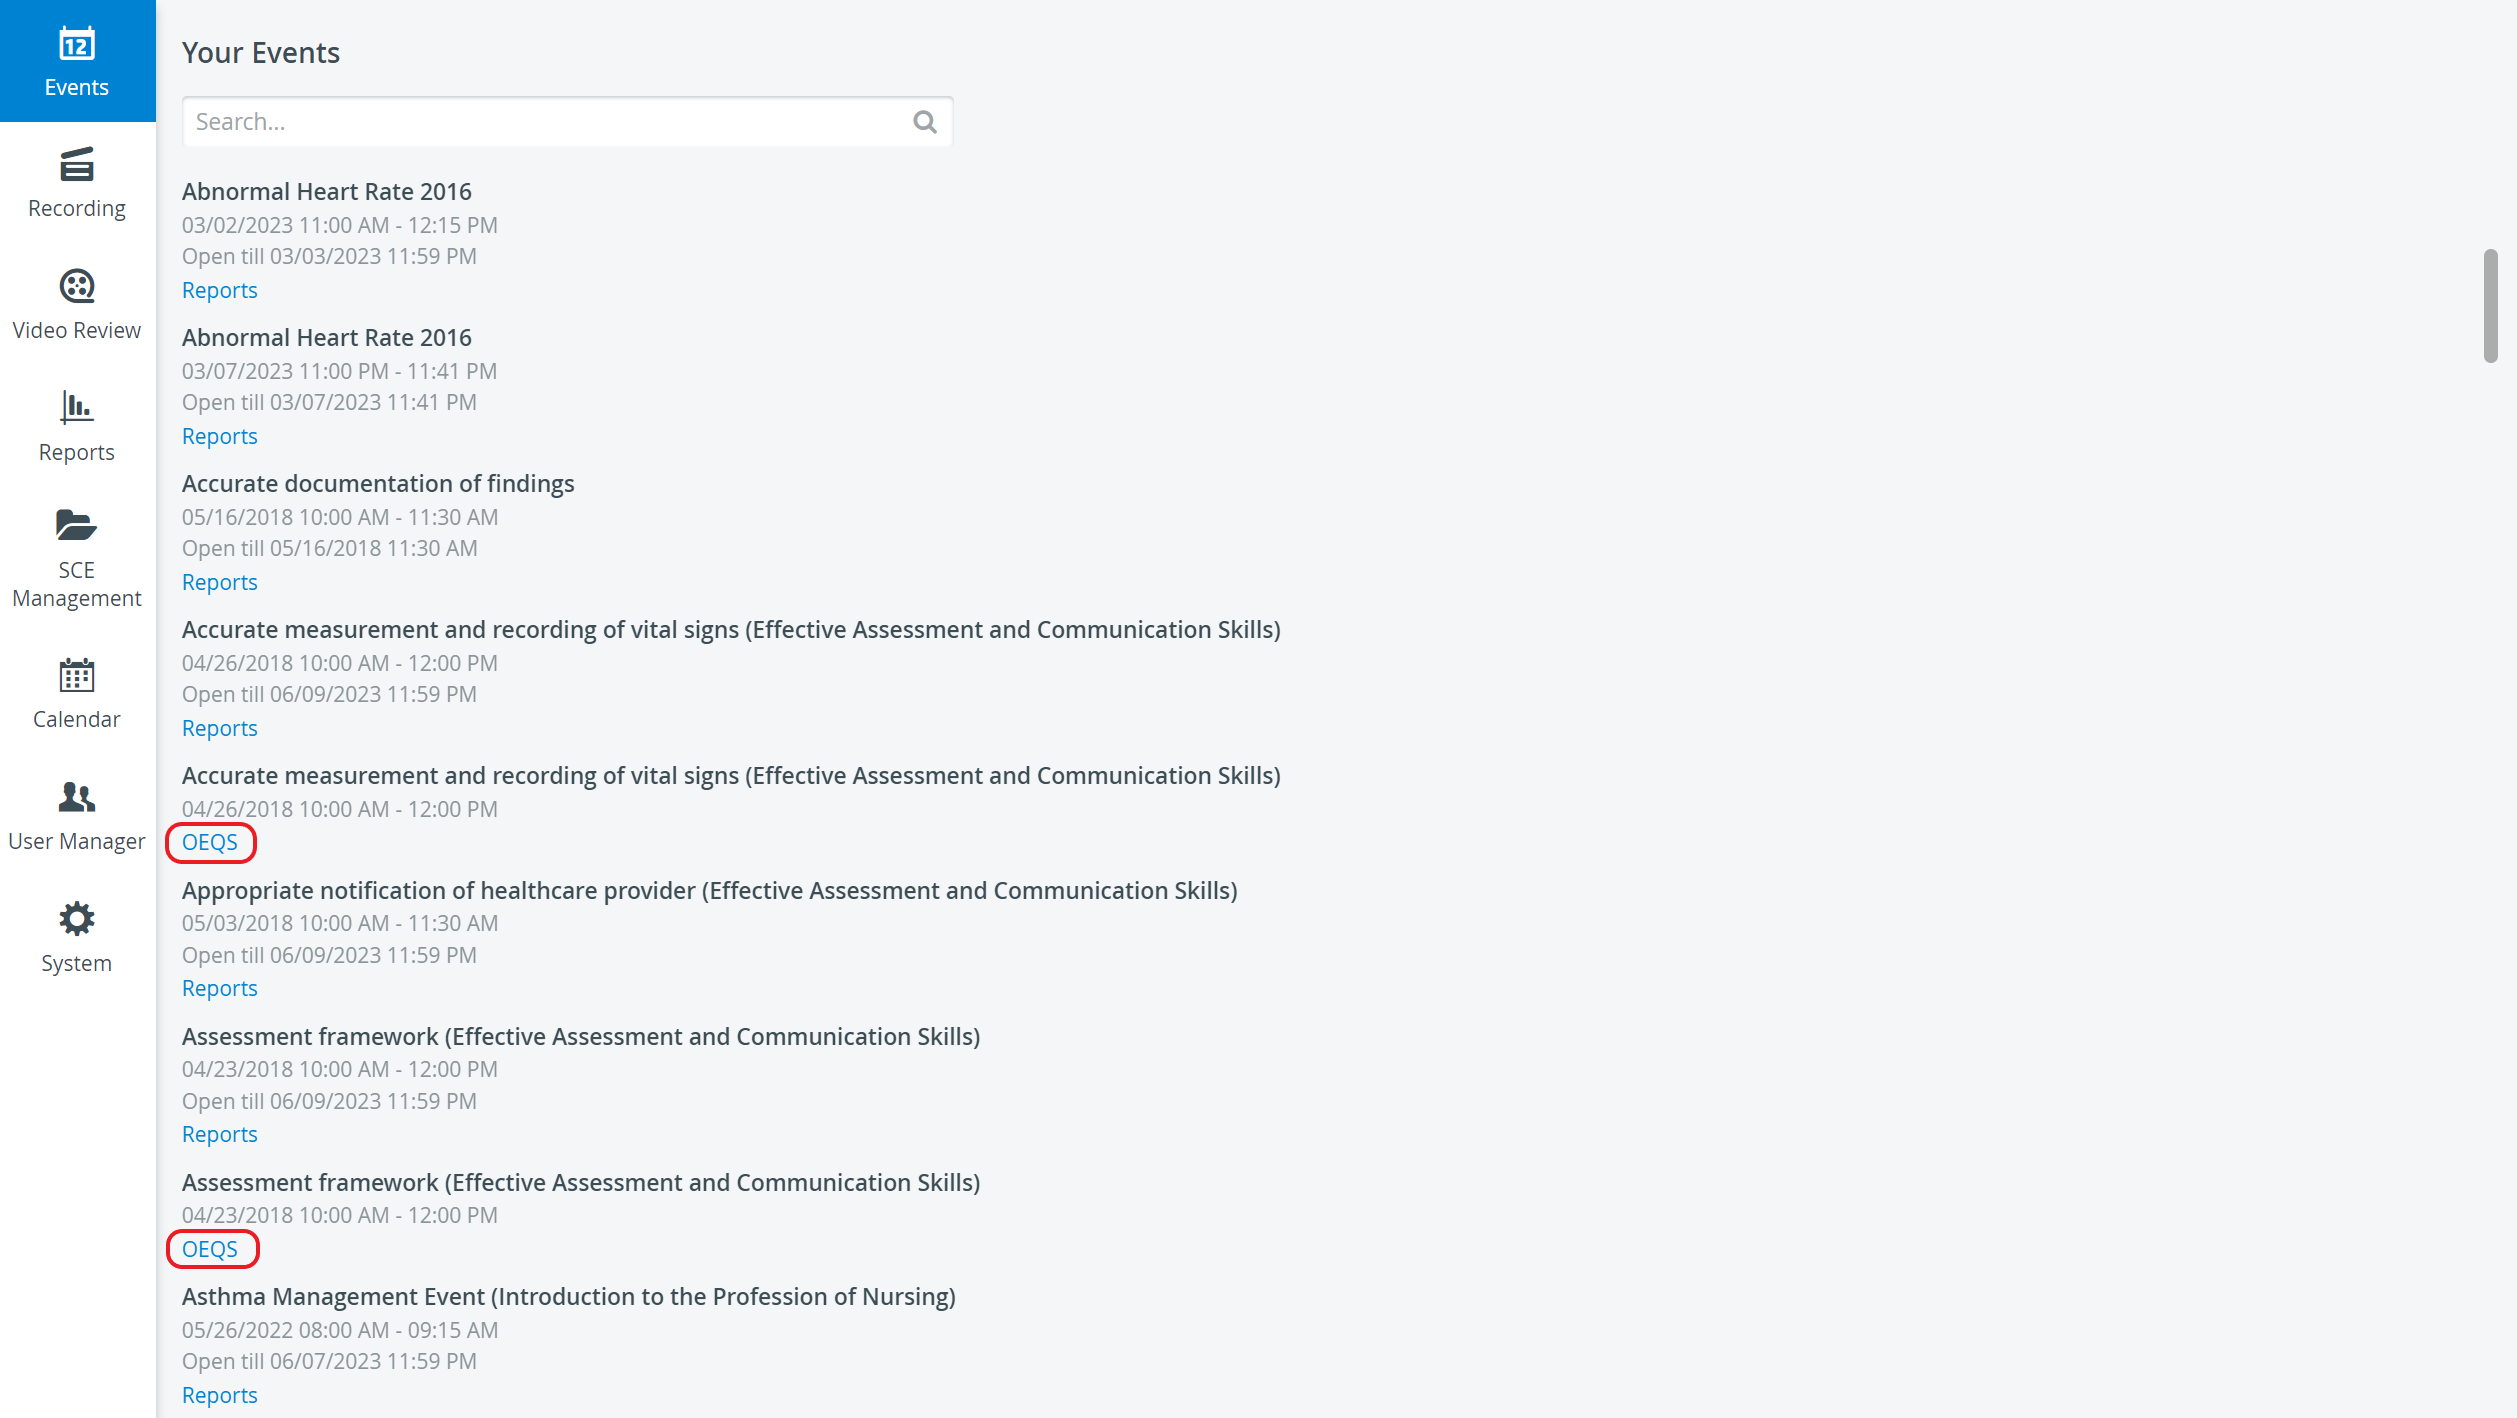Open Reports link for Abnormal Heart Rate 03/02/2023
The height and width of the screenshot is (1418, 2517).
(x=220, y=290)
